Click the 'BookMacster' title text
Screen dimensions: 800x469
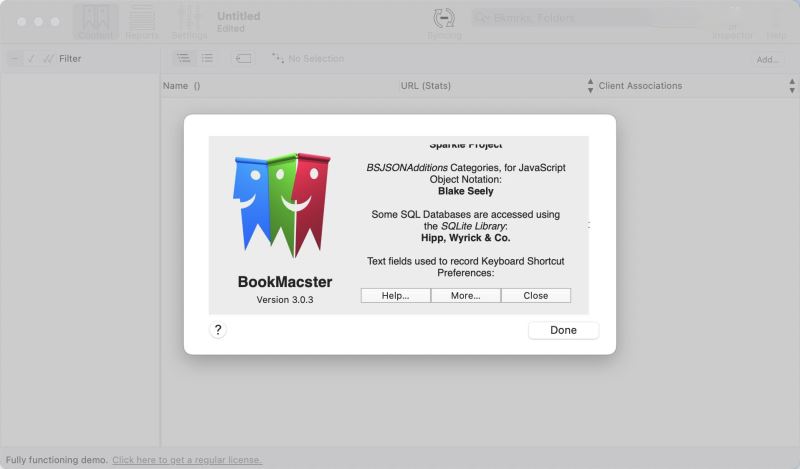point(285,282)
